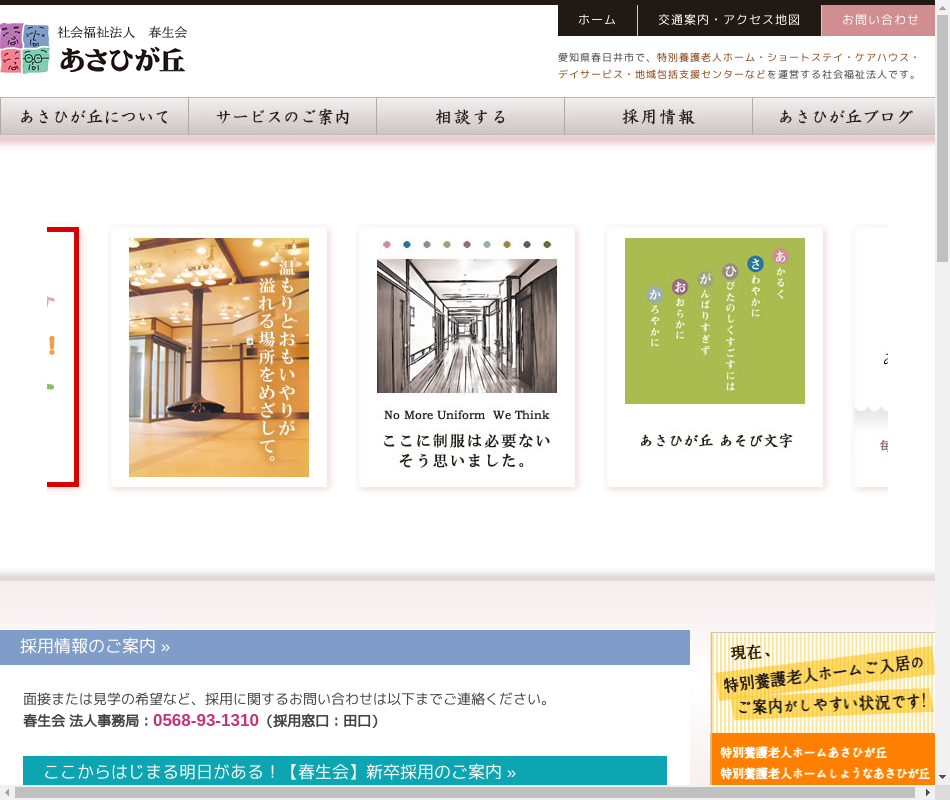Click the pink dot above hallway image
The height and width of the screenshot is (800, 950).
pos(387,244)
